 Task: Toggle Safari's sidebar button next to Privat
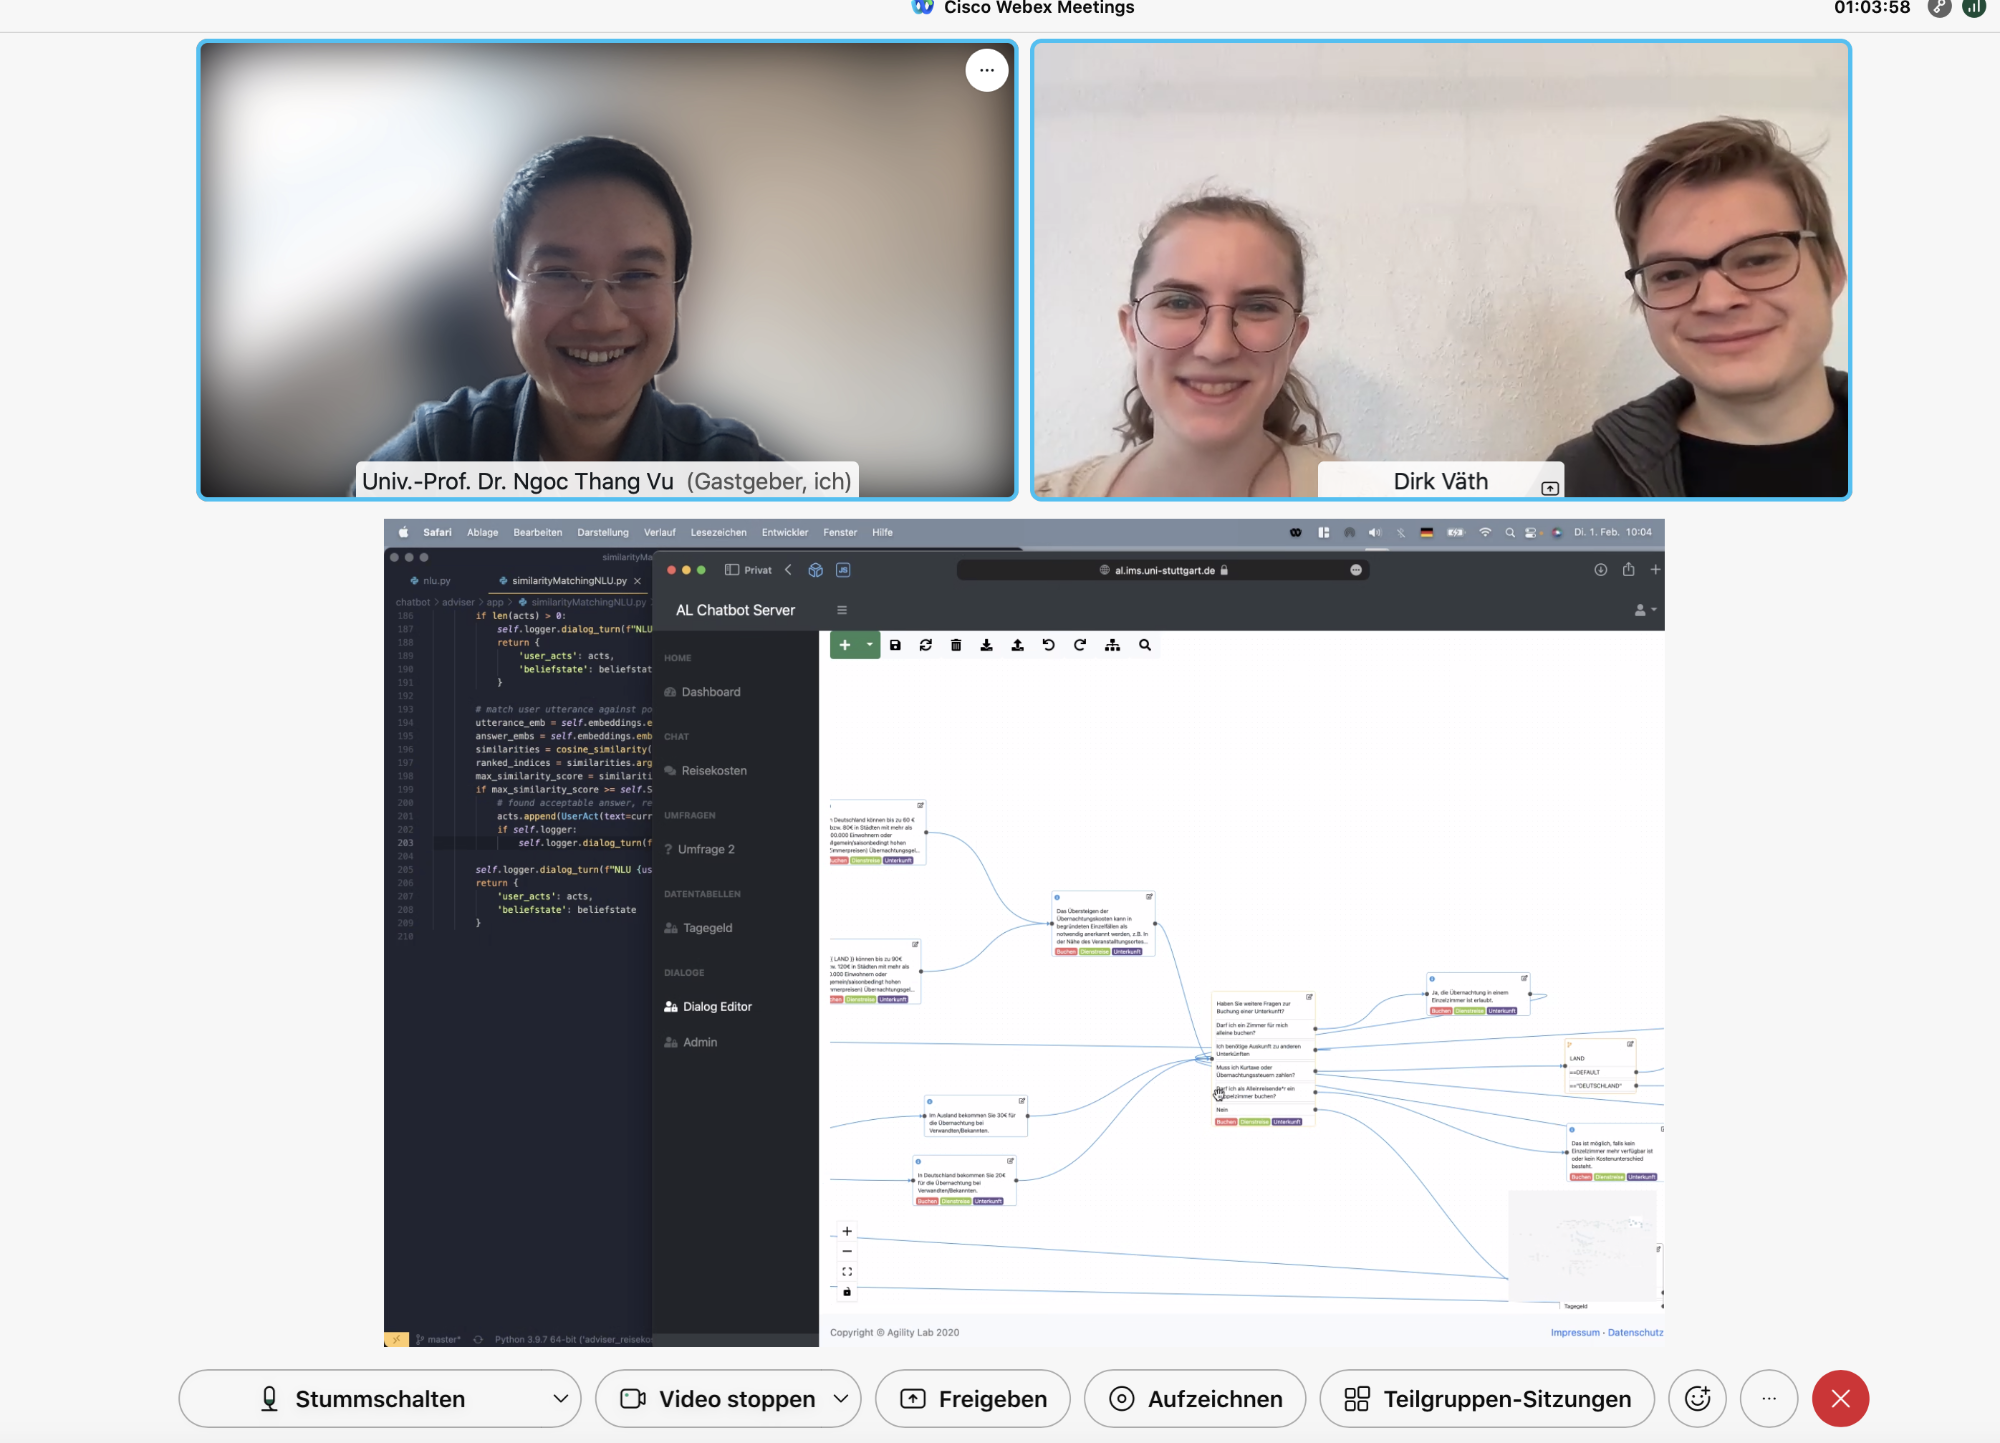pos(732,570)
